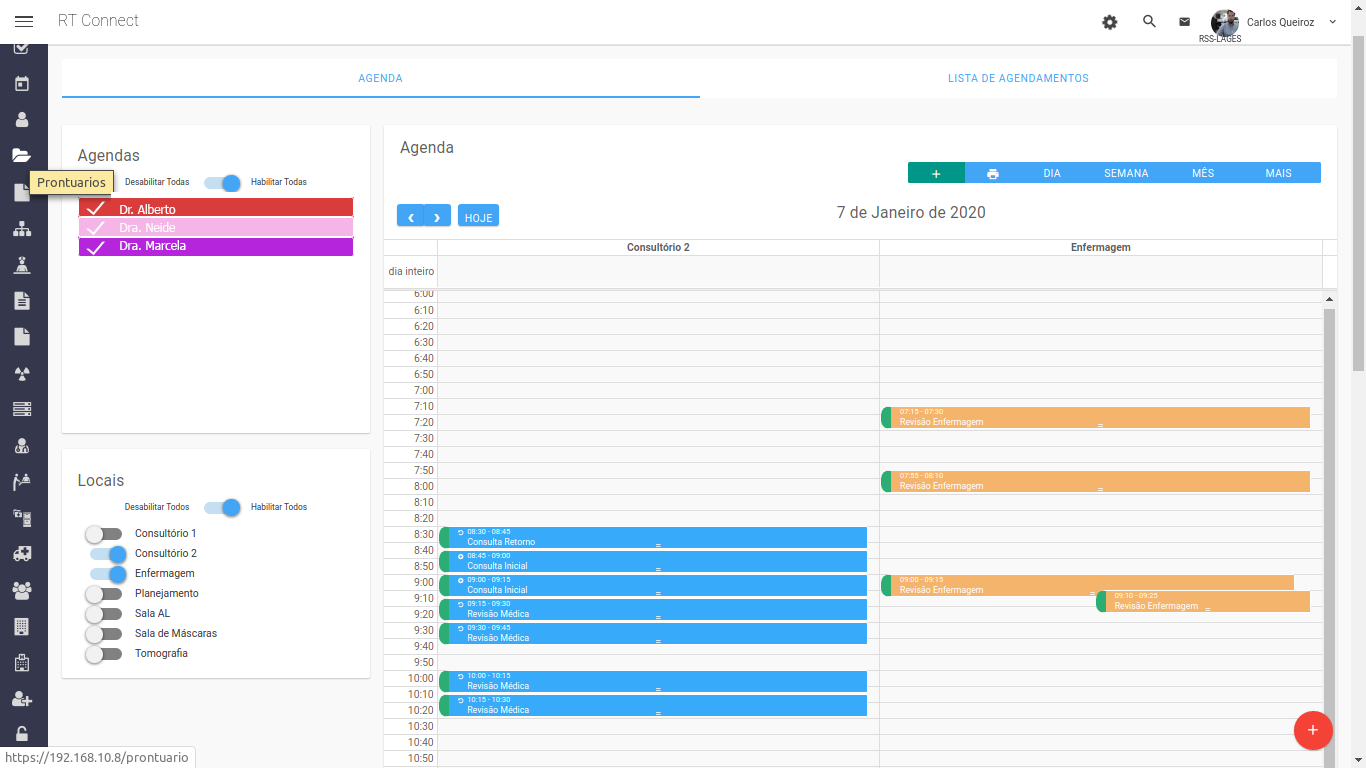Screen dimensions: 1366x768
Task: Turn on the Tomografia toggle
Action: click(x=104, y=654)
